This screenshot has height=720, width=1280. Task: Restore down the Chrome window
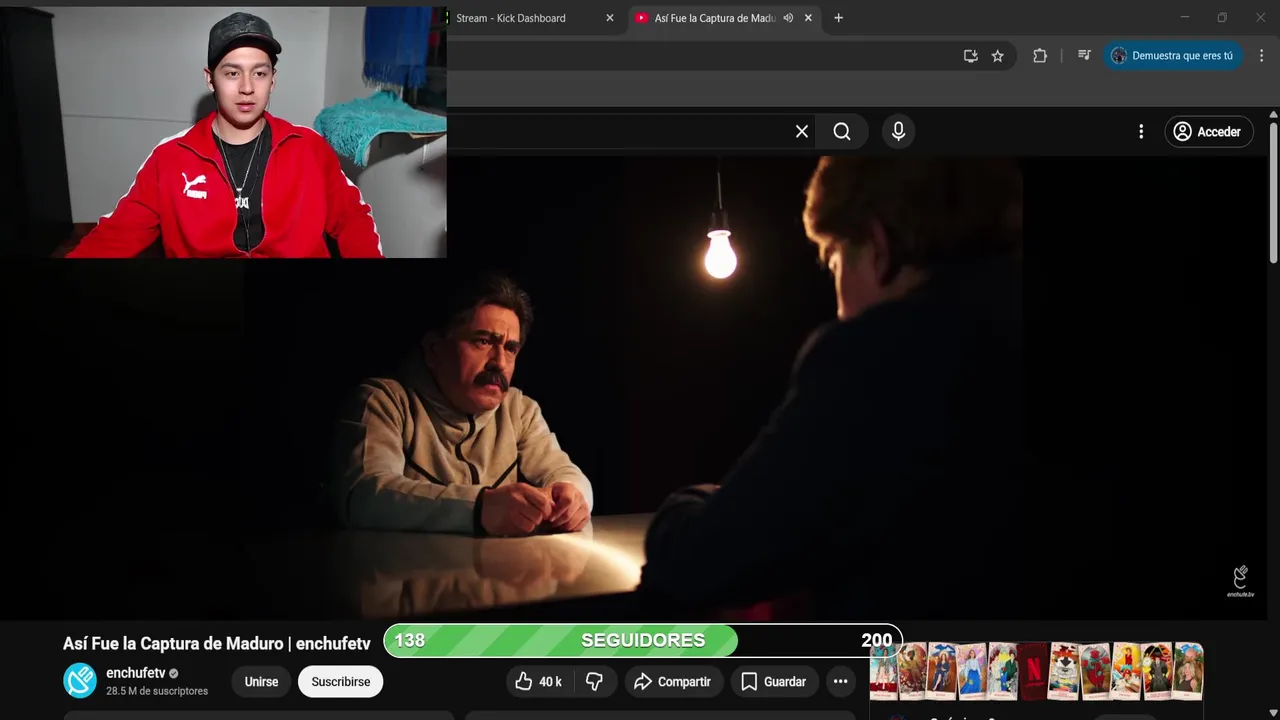(x=1222, y=17)
